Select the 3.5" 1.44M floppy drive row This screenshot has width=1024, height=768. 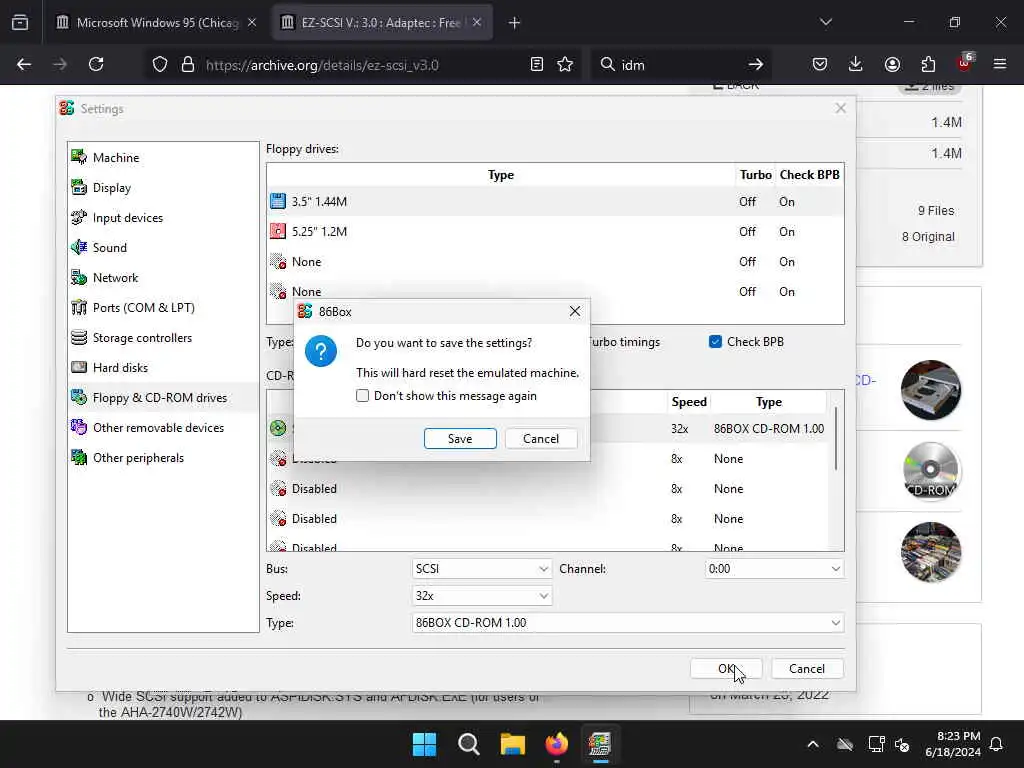pyautogui.click(x=555, y=201)
